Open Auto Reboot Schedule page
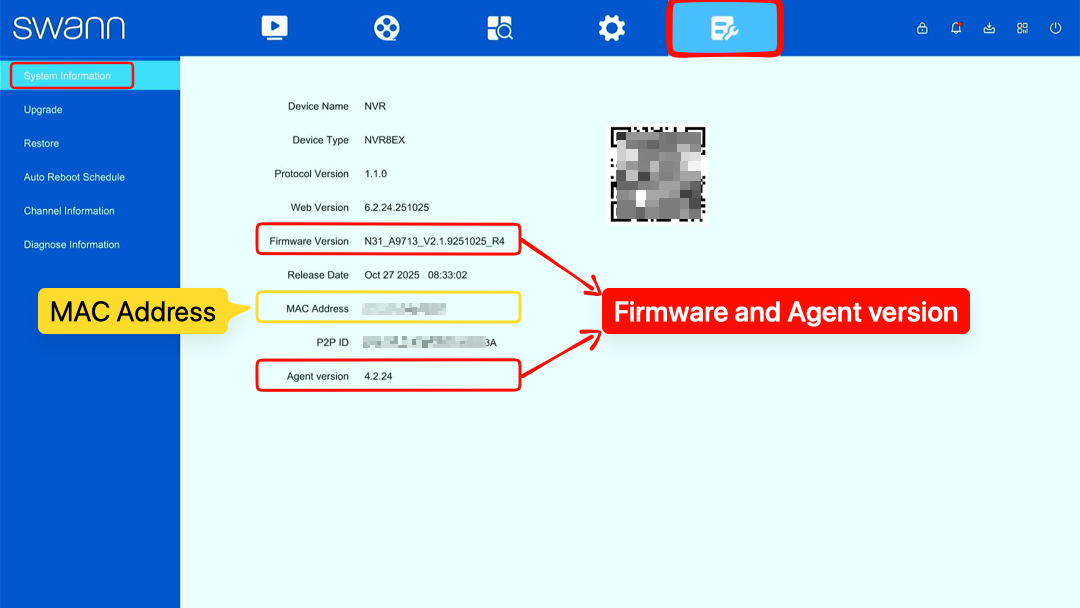The height and width of the screenshot is (608, 1080). [x=74, y=177]
